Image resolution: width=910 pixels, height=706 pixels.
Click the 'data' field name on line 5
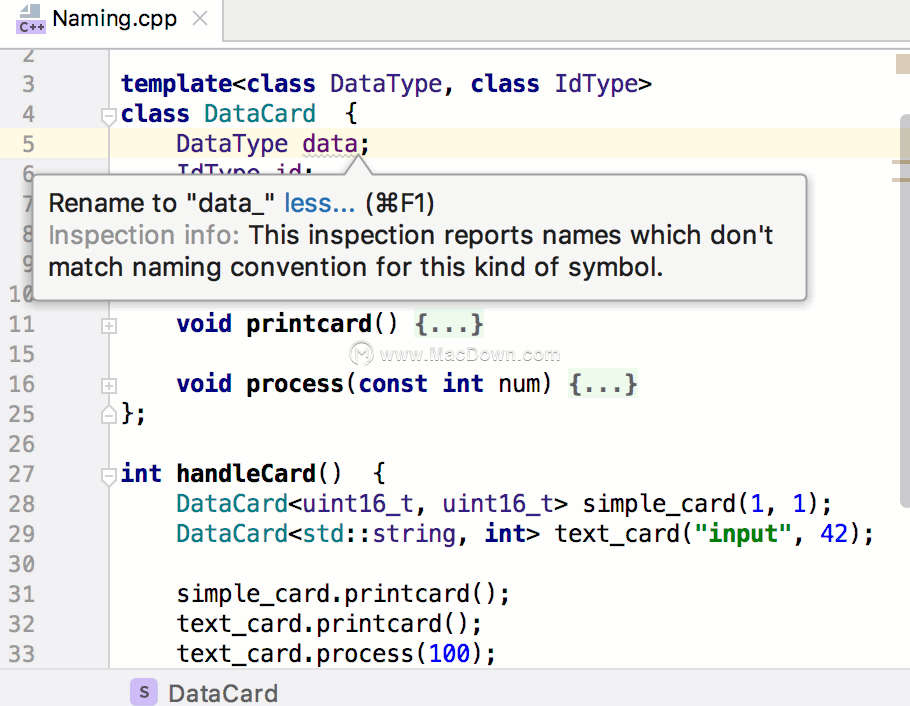[330, 144]
